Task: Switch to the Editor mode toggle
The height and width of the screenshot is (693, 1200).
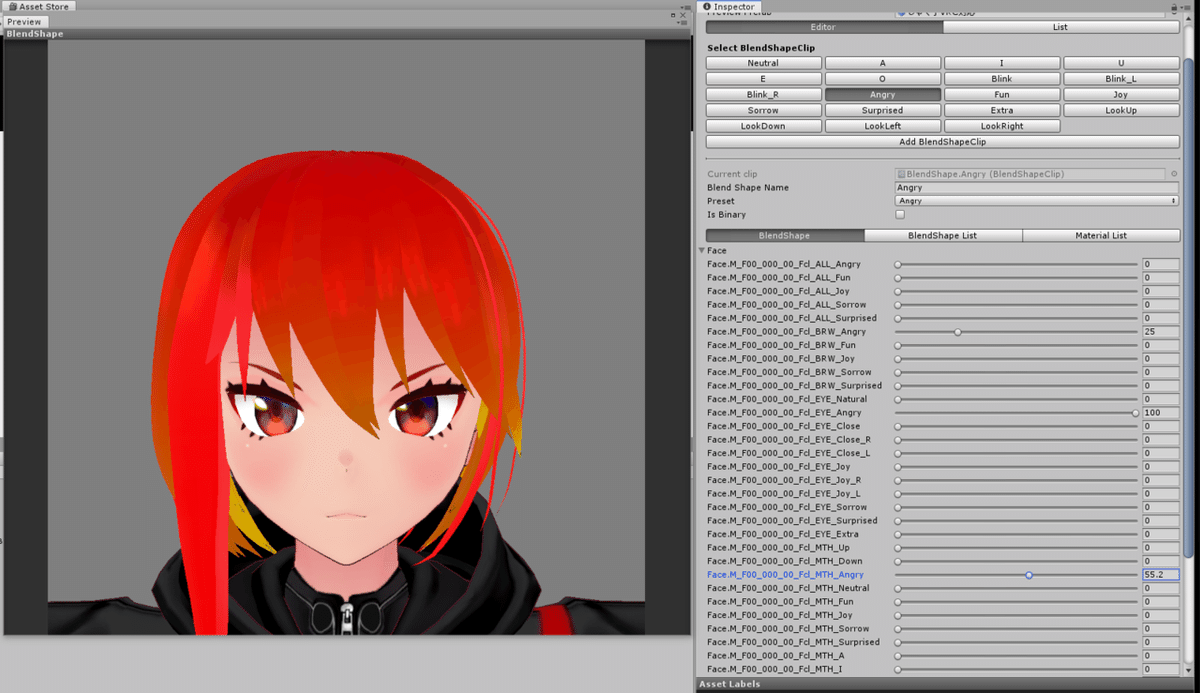Action: click(x=823, y=27)
